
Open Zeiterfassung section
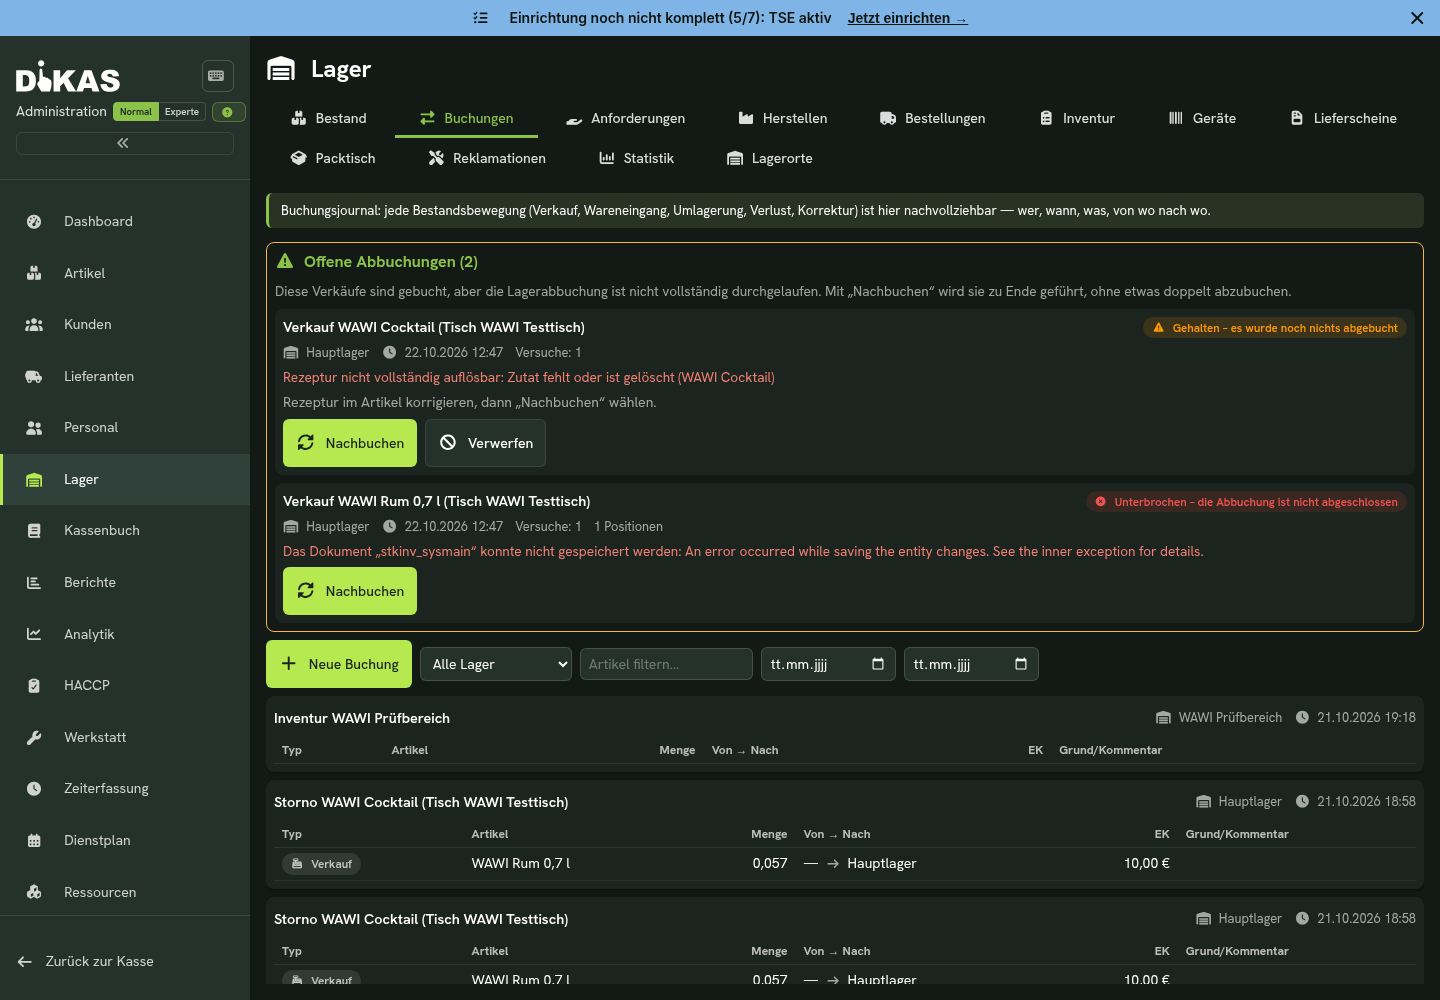[125, 789]
